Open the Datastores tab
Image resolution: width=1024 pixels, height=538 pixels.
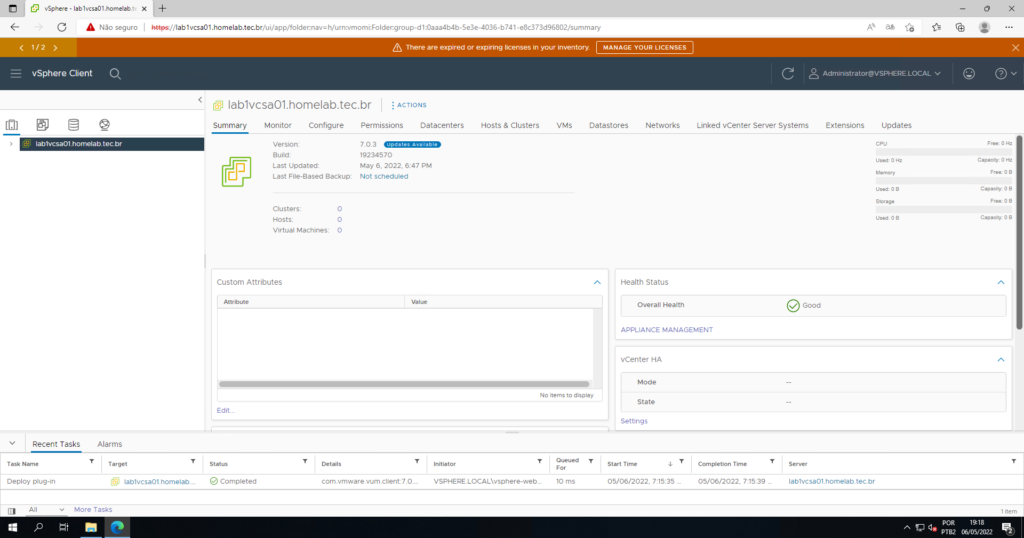[609, 125]
